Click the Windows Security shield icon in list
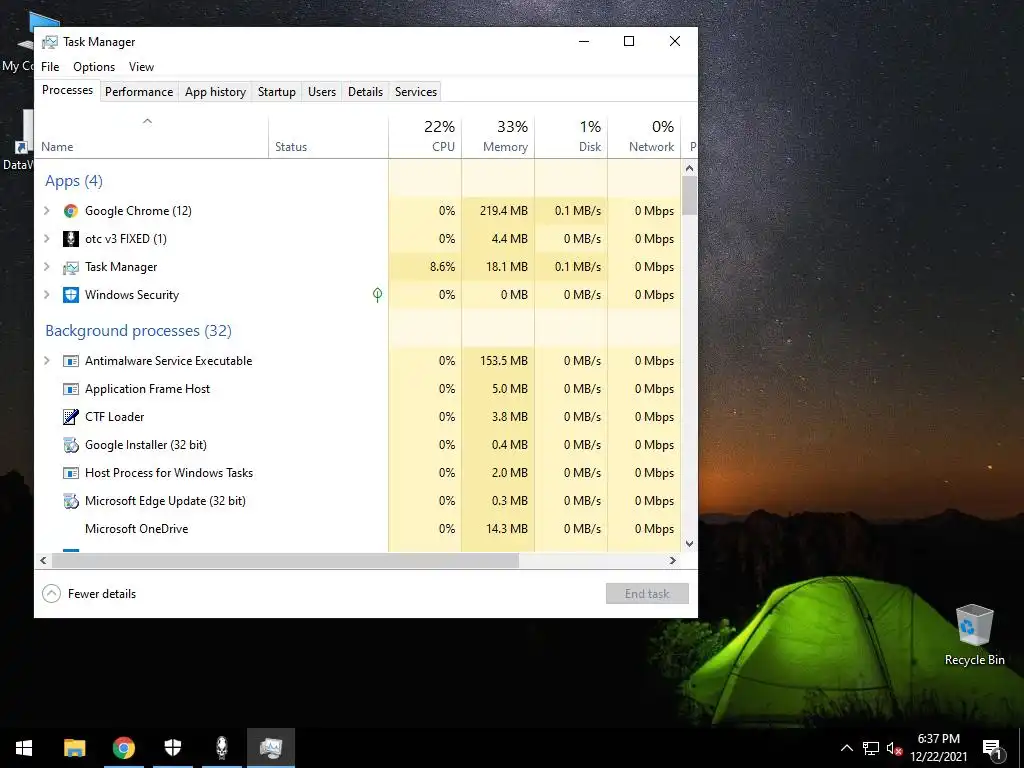Image resolution: width=1024 pixels, height=768 pixels. point(71,295)
